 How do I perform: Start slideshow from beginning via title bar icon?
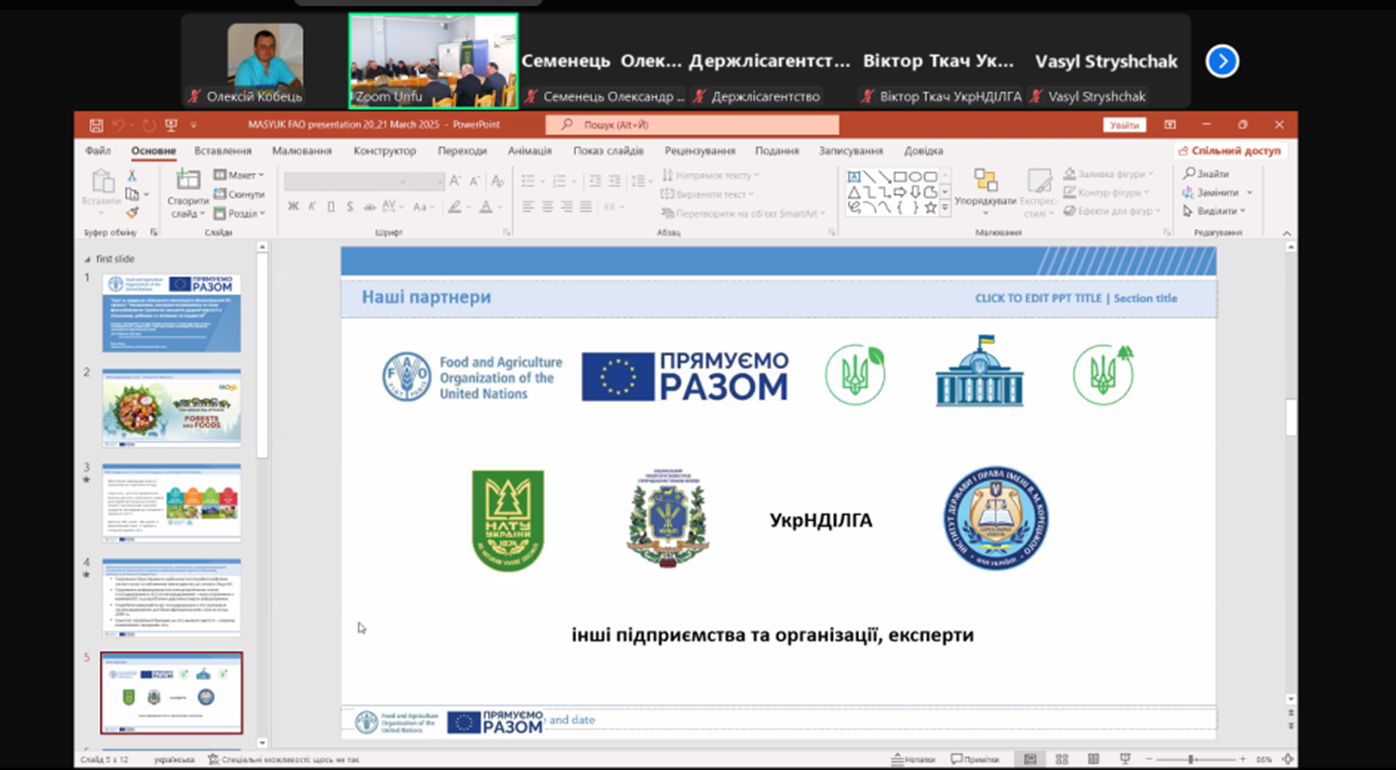tap(171, 125)
